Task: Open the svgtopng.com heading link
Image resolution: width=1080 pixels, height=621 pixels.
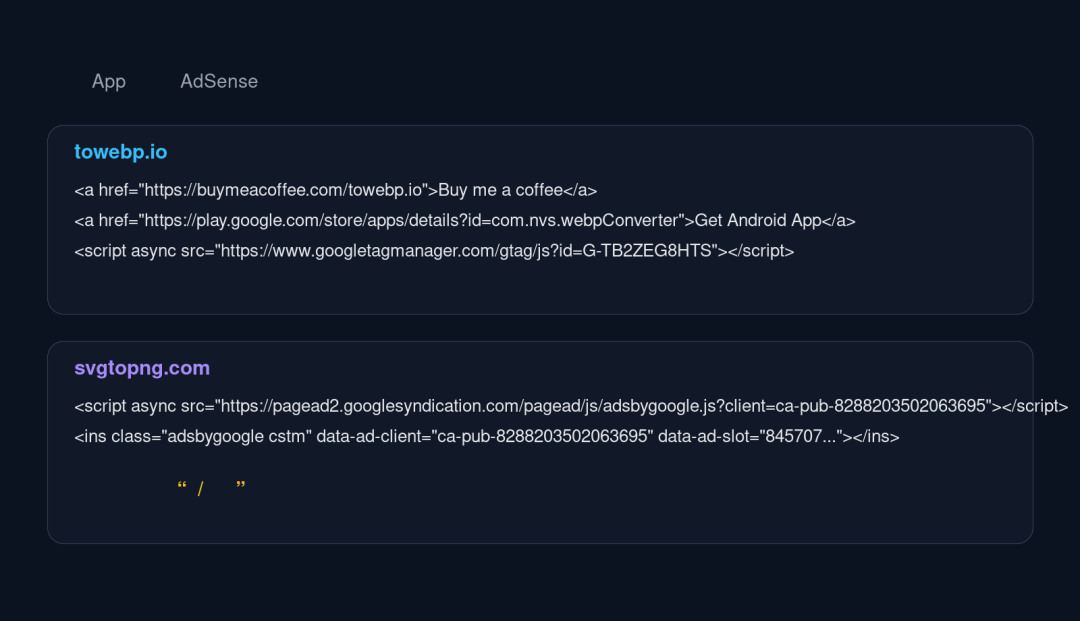Action: tap(142, 368)
